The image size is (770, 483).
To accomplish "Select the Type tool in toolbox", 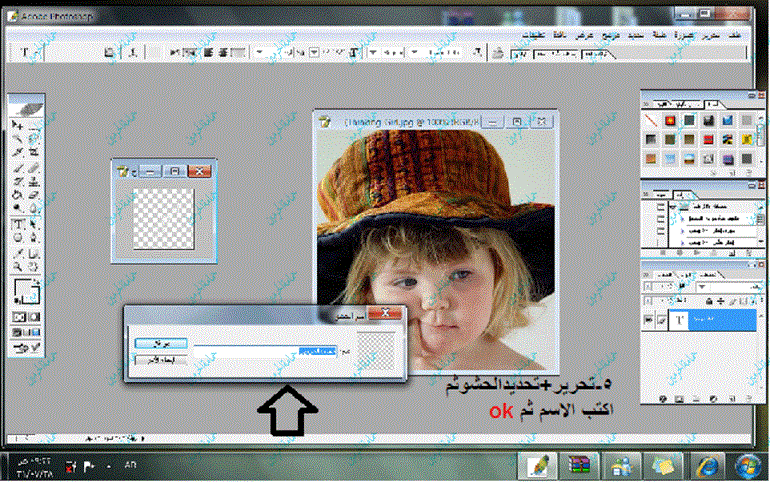I will (x=17, y=225).
